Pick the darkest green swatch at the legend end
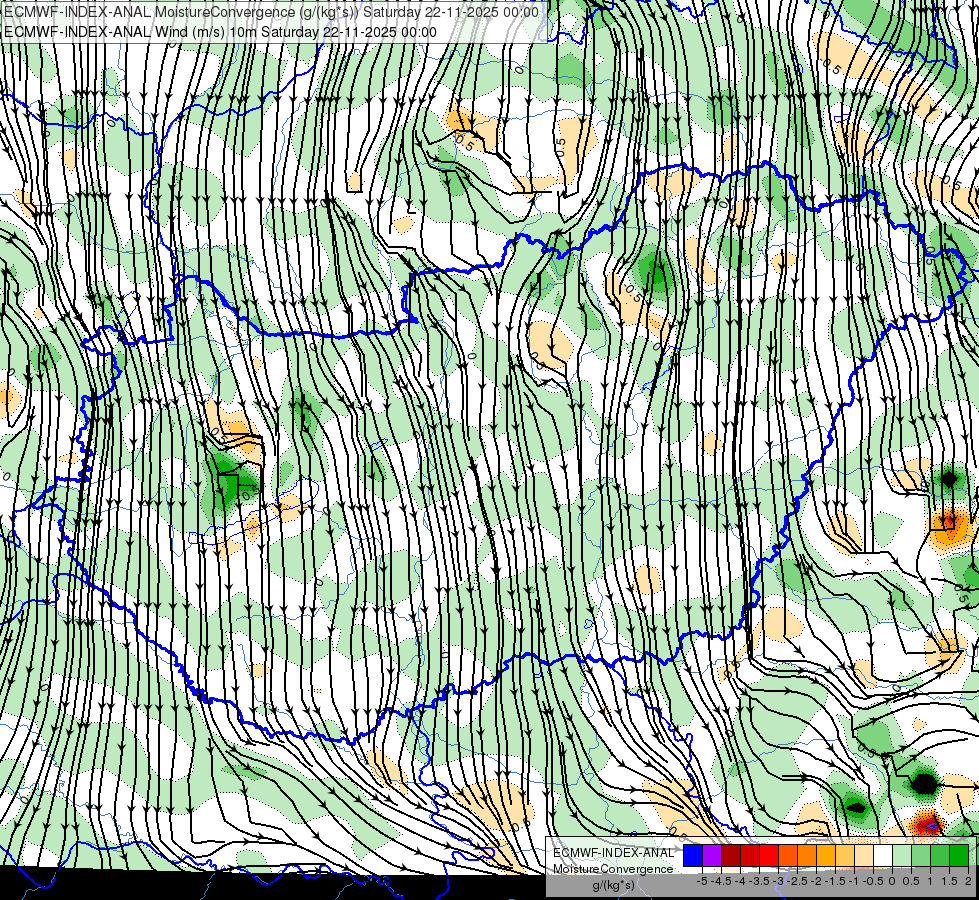 point(959,856)
